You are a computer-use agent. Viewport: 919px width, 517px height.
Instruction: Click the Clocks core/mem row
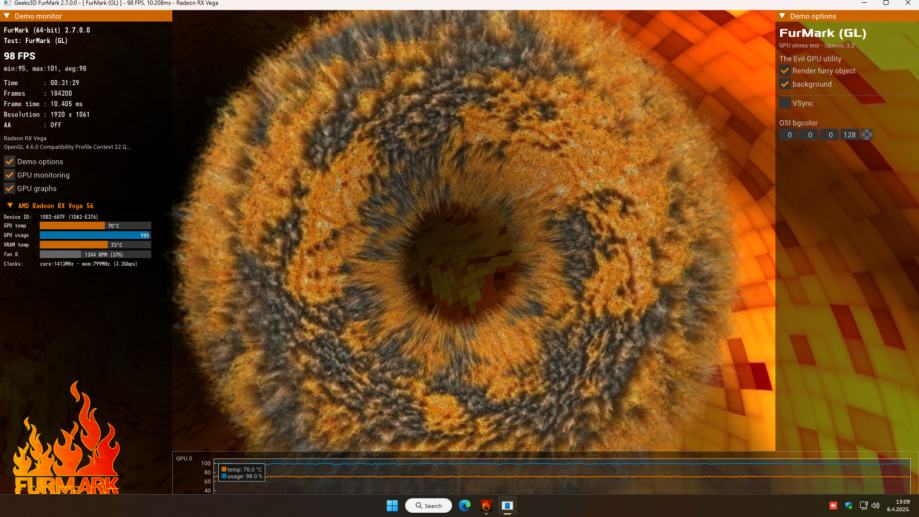[x=70, y=264]
